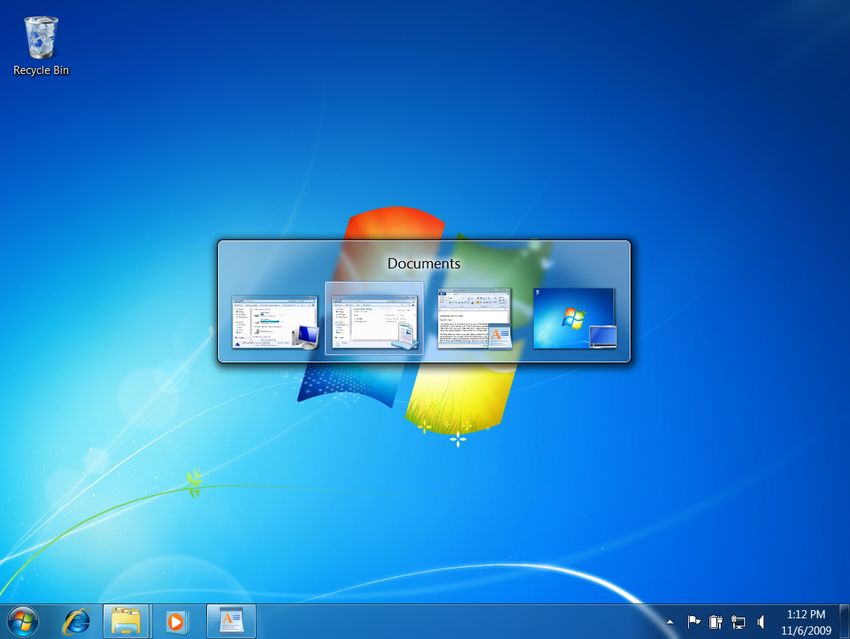Viewport: 850px width, 639px height.
Task: Select the Desktop thumbnail in switcher
Action: (x=575, y=319)
